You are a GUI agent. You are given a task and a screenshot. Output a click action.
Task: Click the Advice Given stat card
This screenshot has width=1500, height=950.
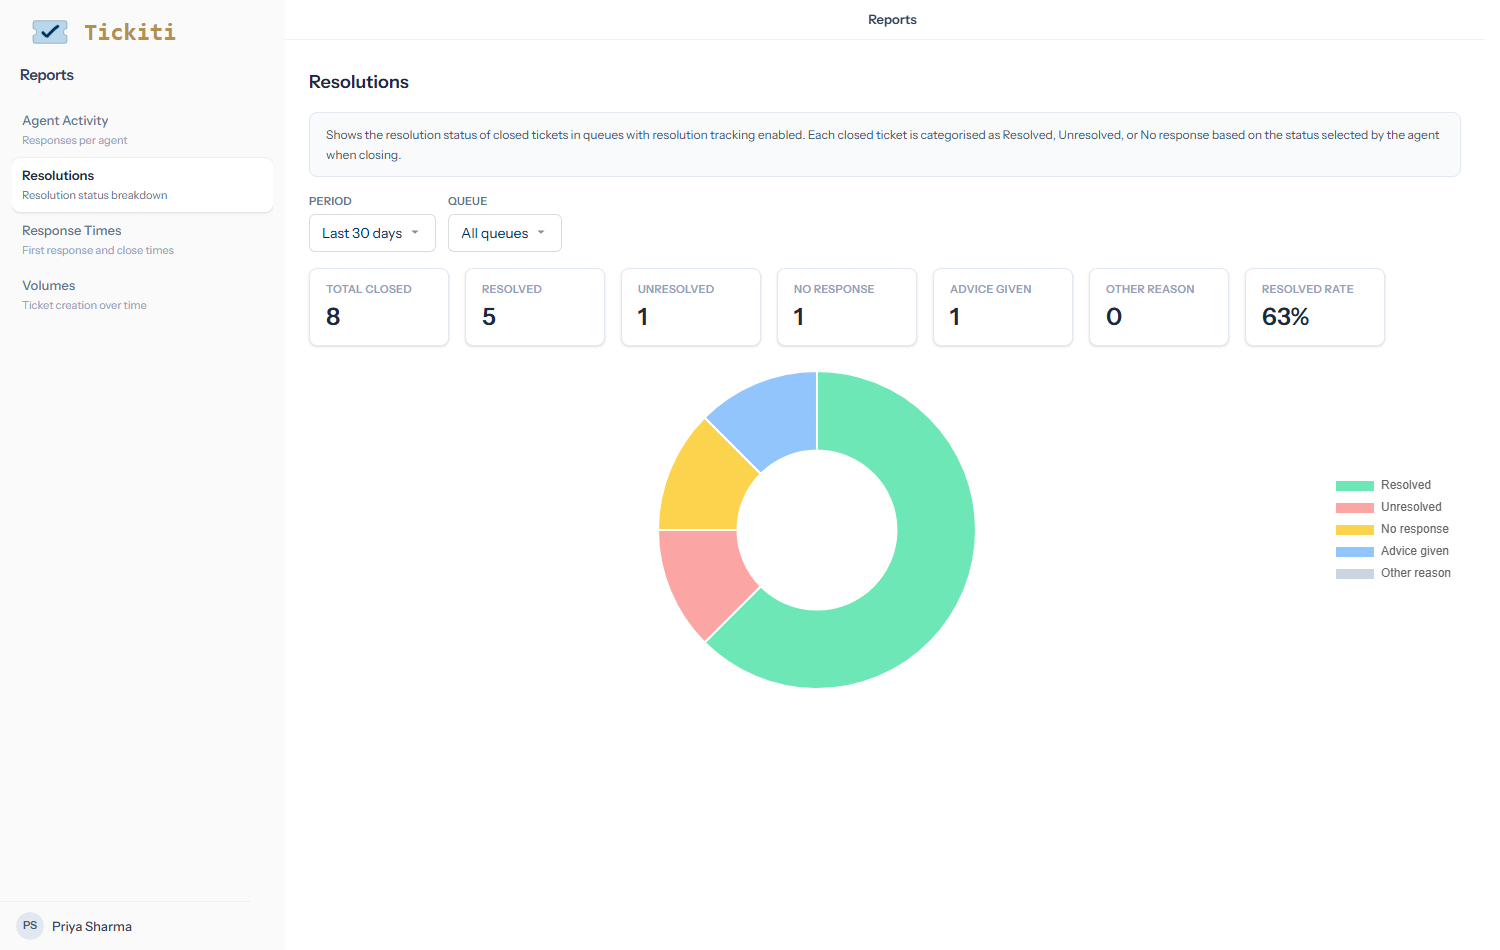pos(1003,307)
